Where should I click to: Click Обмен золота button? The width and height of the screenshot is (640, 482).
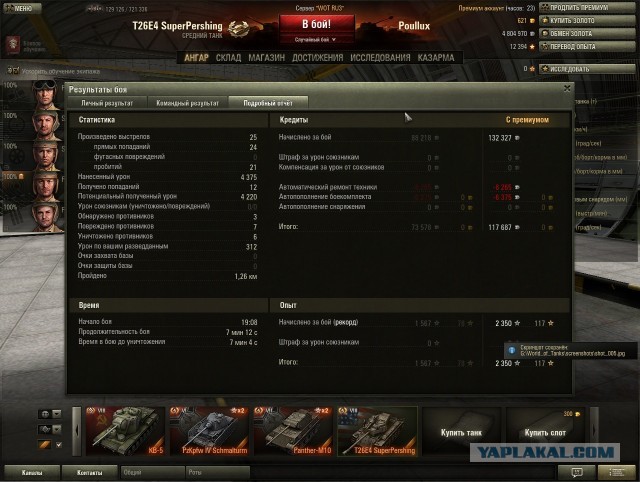(587, 33)
